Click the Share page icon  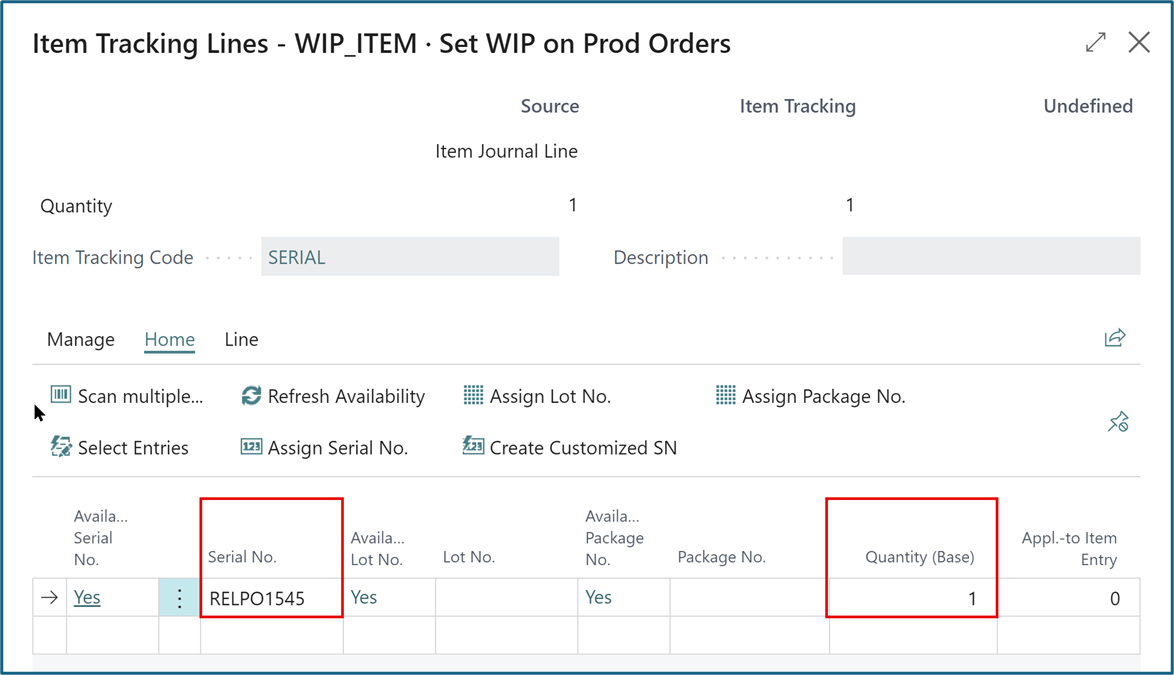pos(1114,338)
